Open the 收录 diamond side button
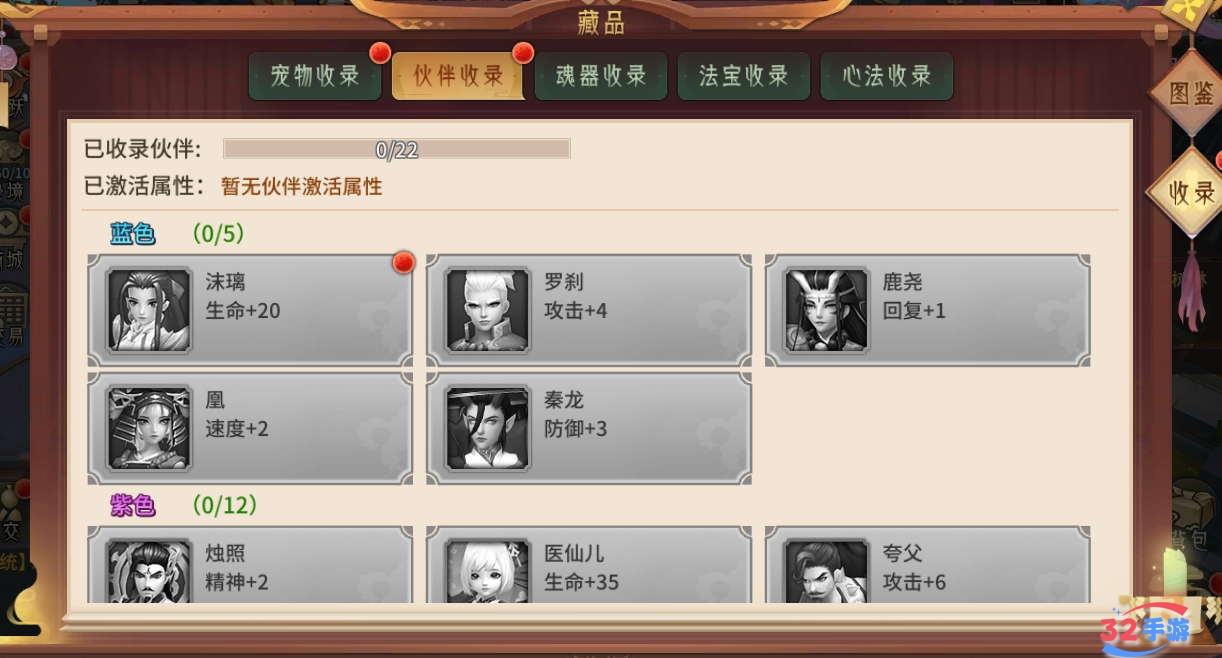Screen dimensions: 1222x658 [1191, 192]
